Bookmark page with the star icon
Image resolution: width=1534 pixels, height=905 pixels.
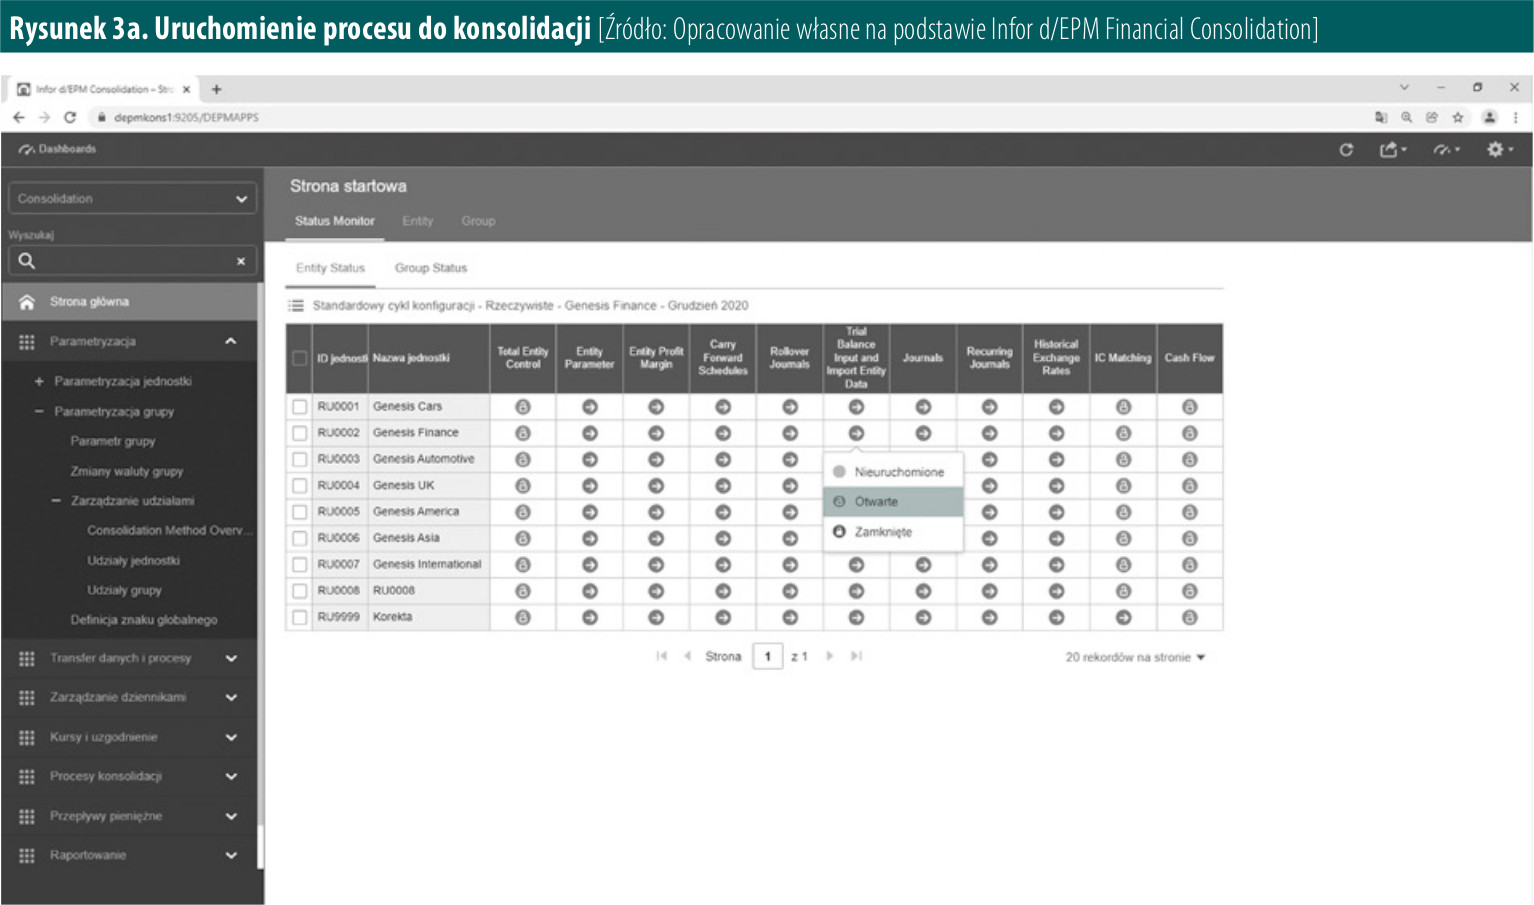[x=1458, y=117]
